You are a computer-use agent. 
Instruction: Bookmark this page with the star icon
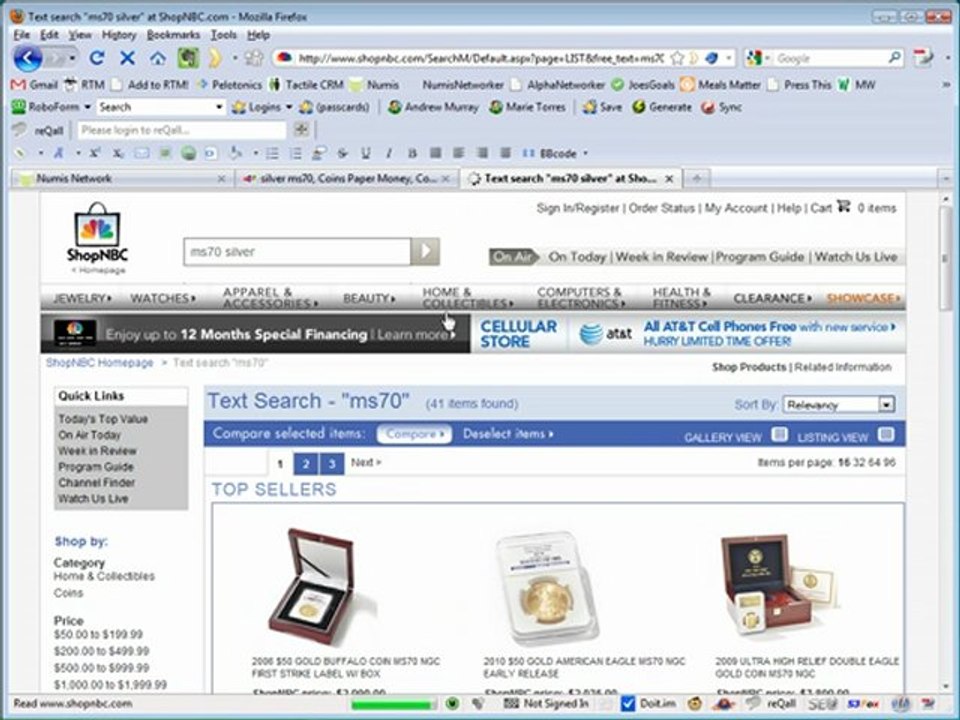click(x=677, y=58)
